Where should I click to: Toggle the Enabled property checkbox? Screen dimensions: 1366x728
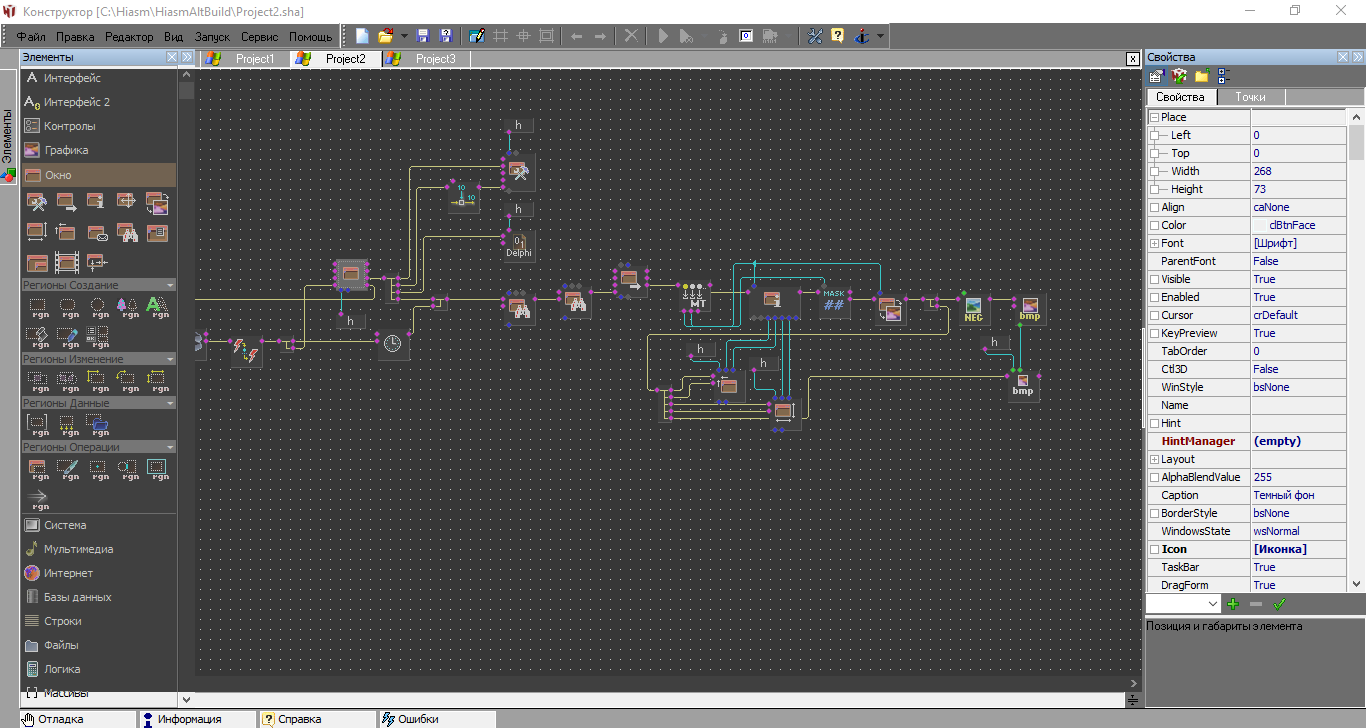1154,297
